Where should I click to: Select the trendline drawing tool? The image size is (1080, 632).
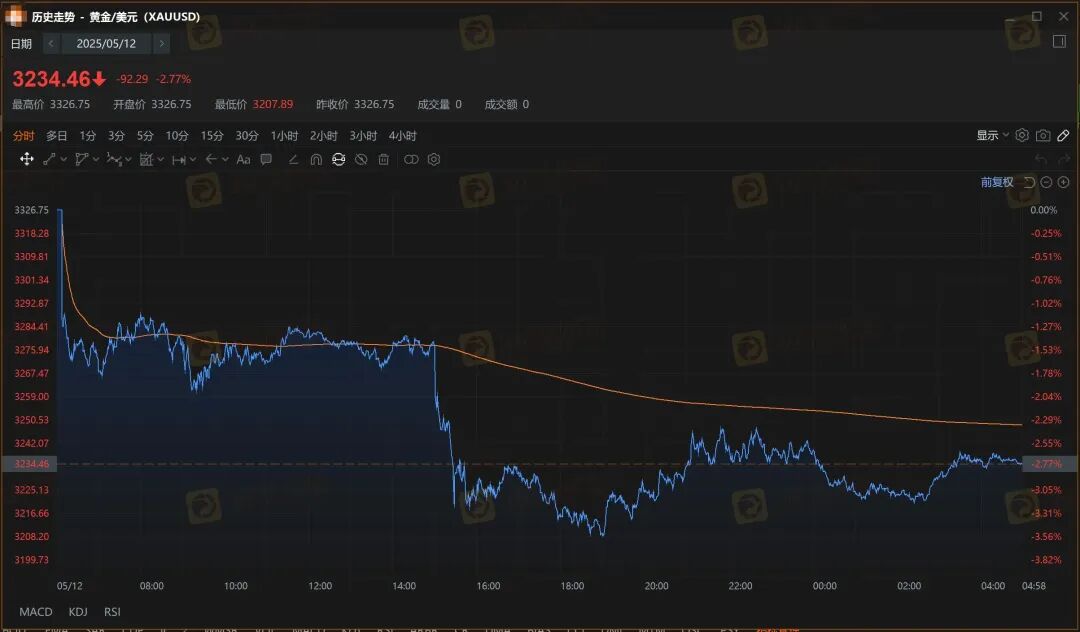coord(48,159)
